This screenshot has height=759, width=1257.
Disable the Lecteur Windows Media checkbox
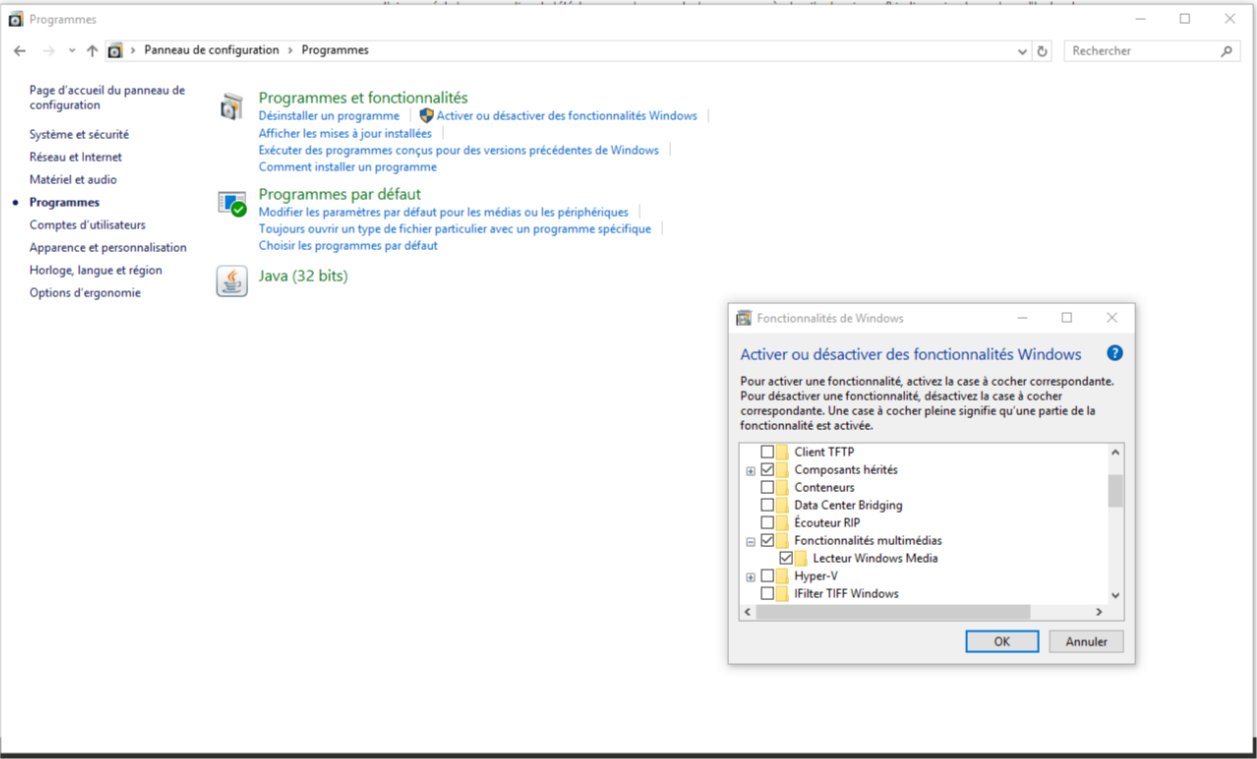tap(786, 558)
